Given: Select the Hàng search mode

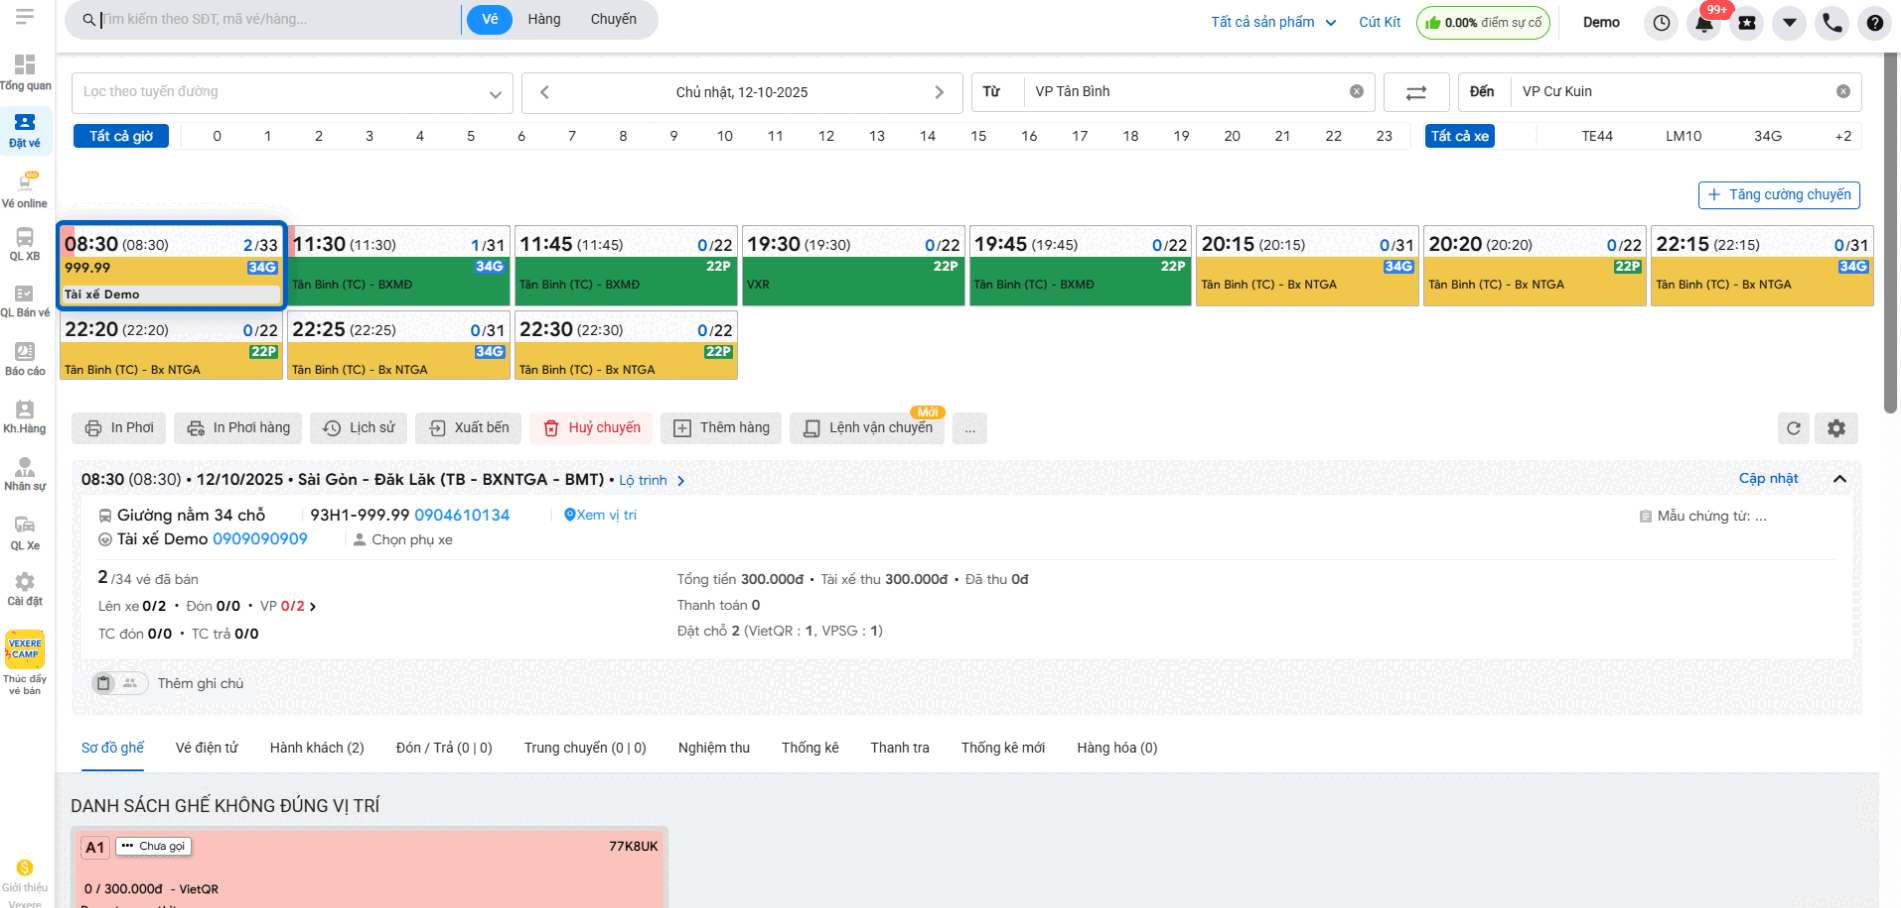Looking at the screenshot, I should (544, 19).
